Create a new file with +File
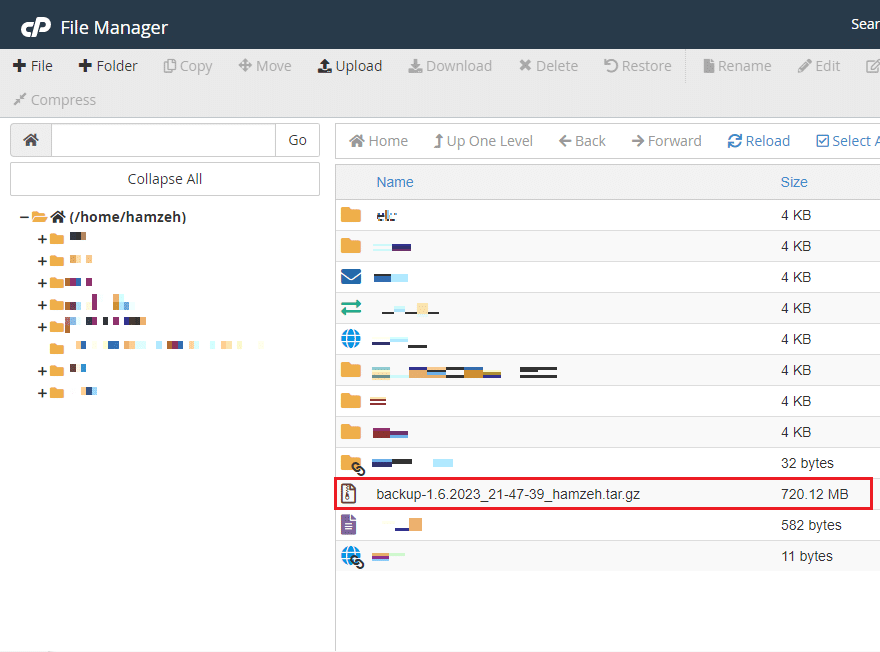The height and width of the screenshot is (652, 880). (33, 66)
